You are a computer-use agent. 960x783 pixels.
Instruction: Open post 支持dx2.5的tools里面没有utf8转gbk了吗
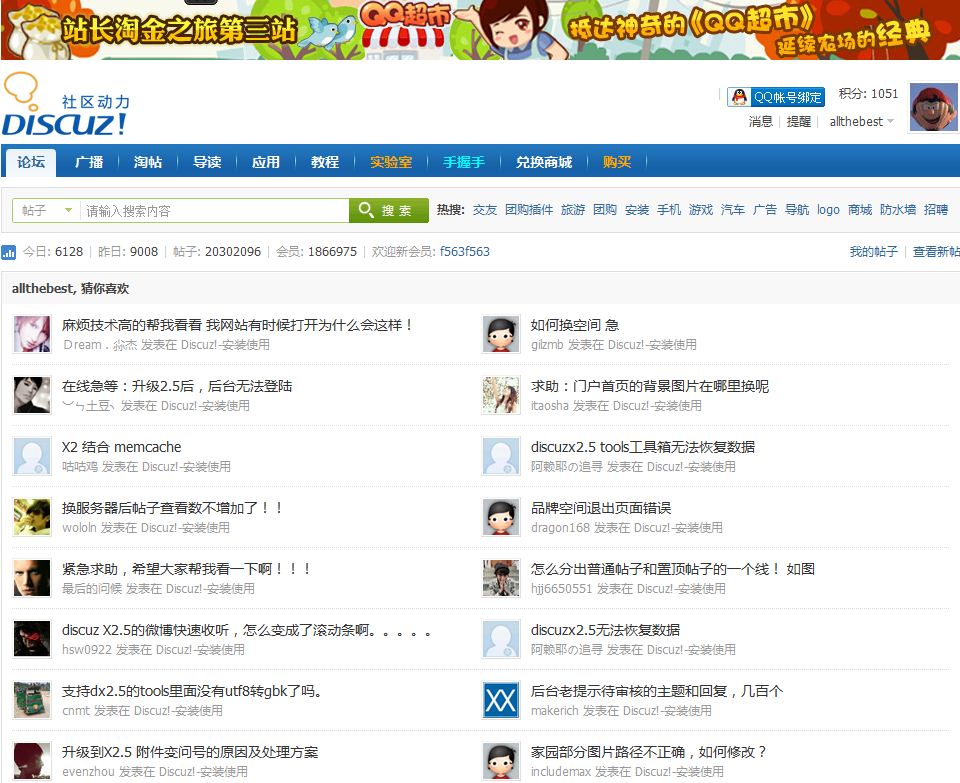click(192, 691)
